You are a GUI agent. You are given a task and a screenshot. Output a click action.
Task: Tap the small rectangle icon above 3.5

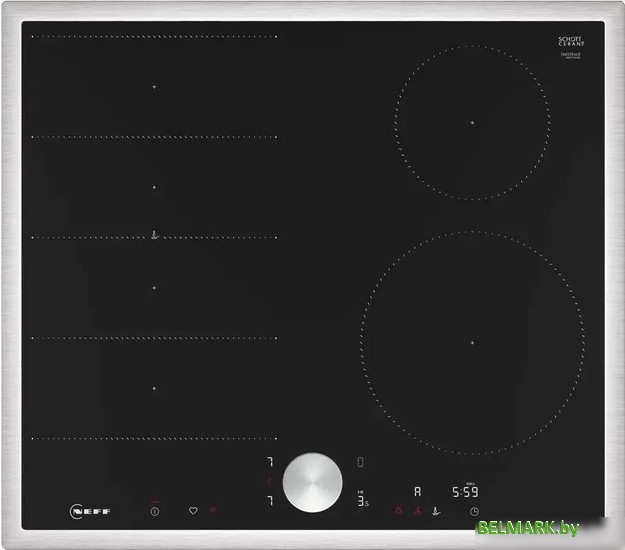pyautogui.click(x=361, y=462)
